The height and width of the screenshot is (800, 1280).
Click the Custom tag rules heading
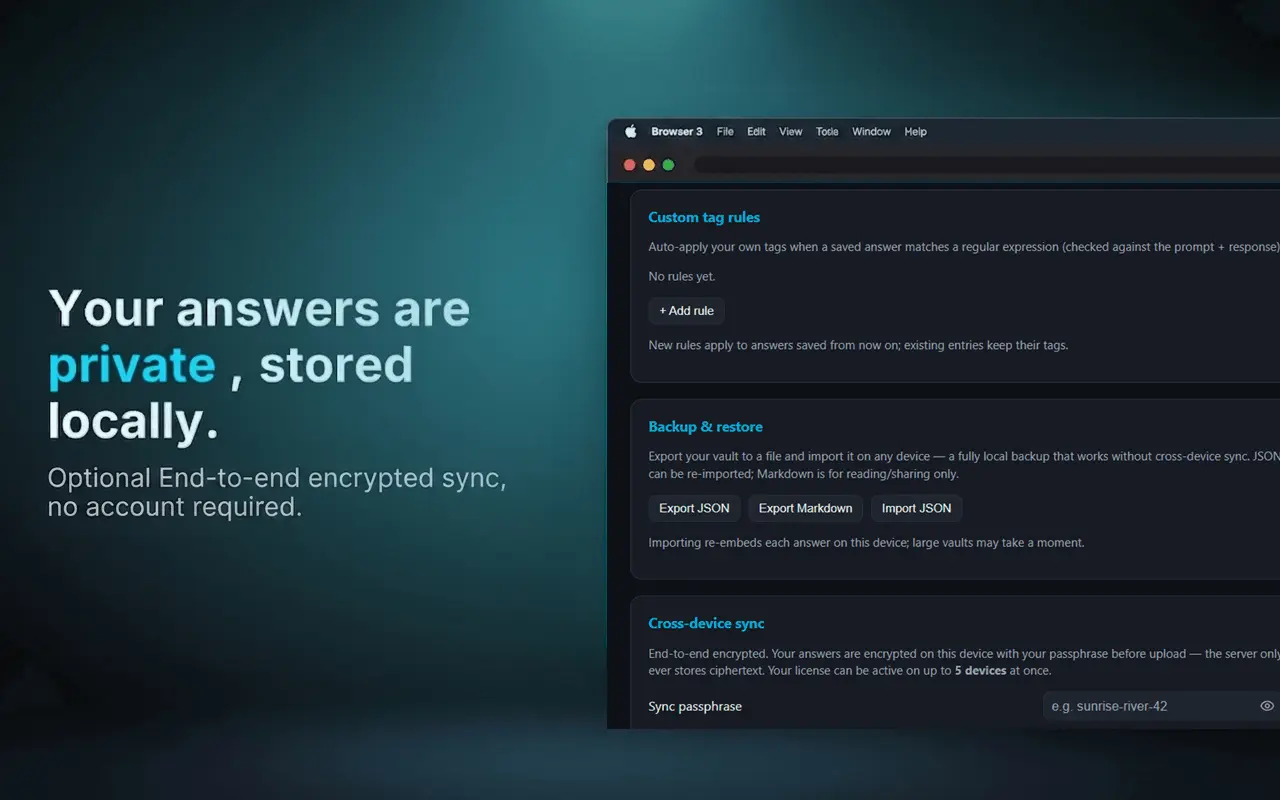tap(704, 217)
